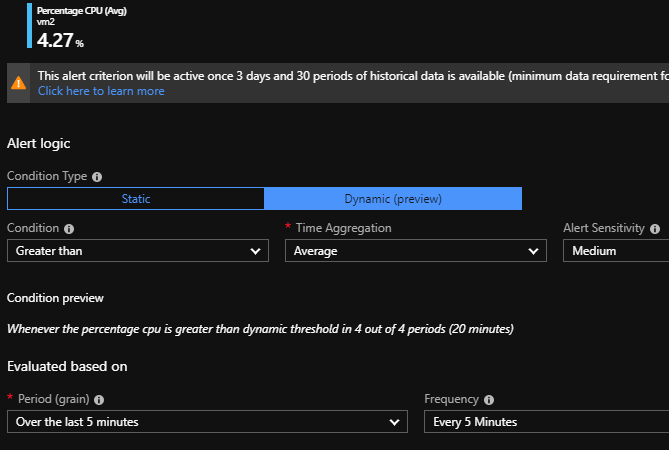The width and height of the screenshot is (669, 450).
Task: Open Frequency dropdown Every 5 Minutes
Action: [545, 422]
